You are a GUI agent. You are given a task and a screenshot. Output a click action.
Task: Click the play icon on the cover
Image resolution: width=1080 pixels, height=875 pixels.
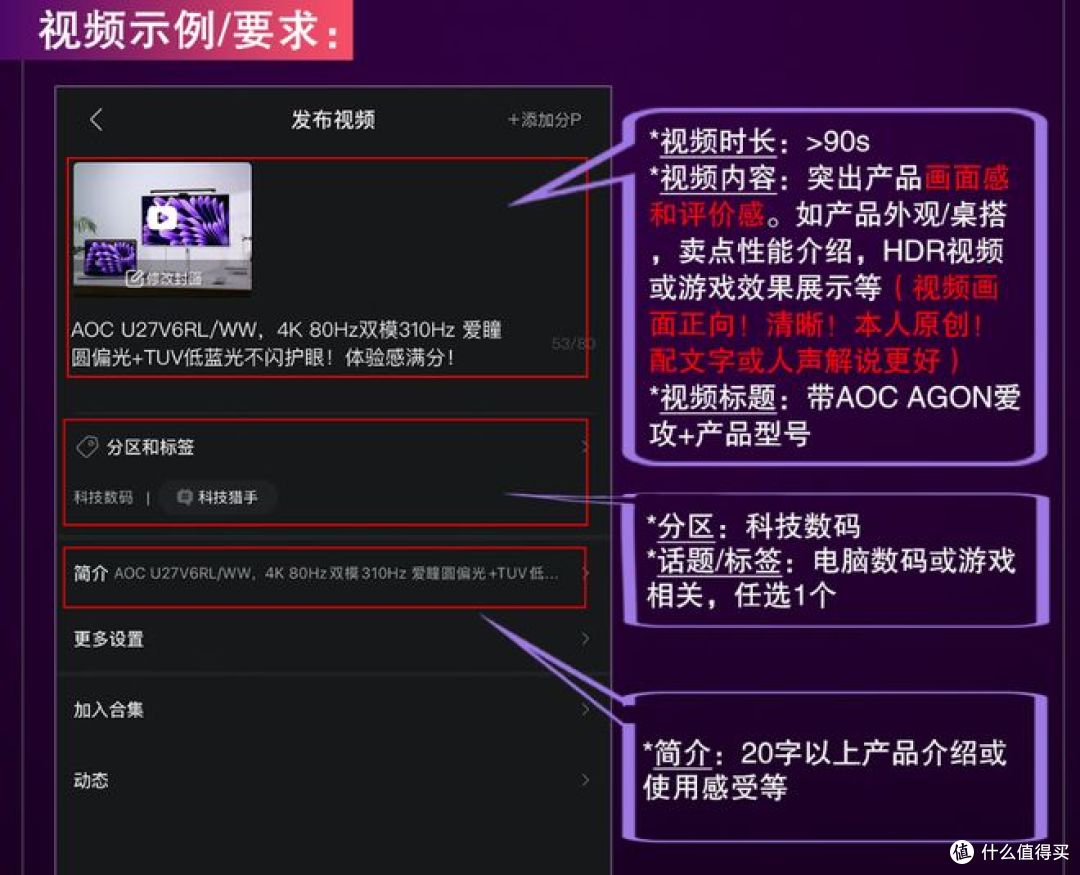point(163,218)
